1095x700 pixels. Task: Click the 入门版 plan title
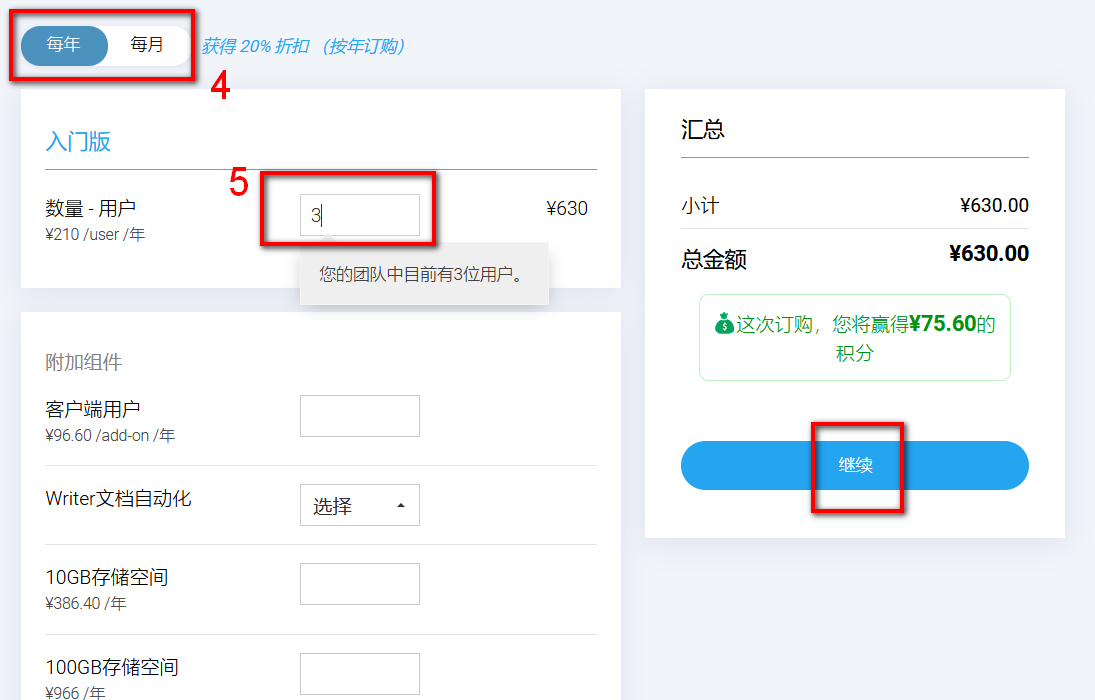click(78, 142)
